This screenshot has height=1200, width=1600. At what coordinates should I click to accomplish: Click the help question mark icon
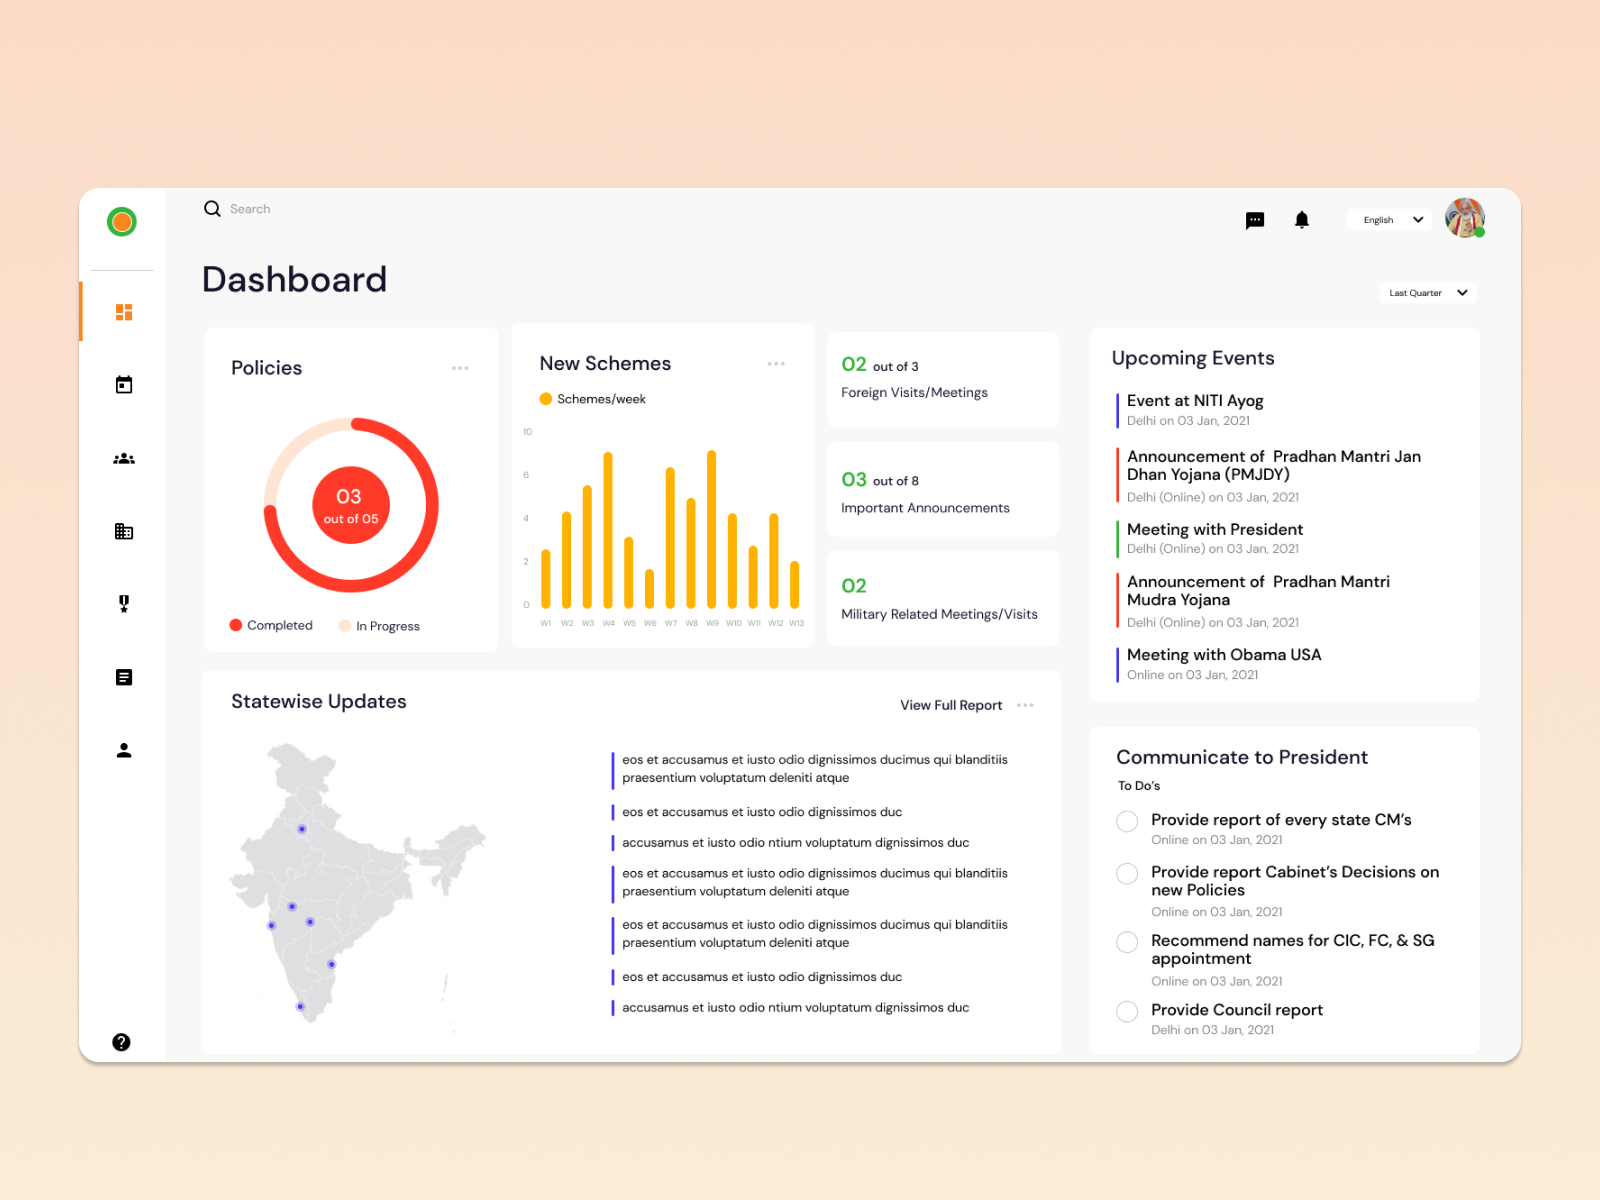tap(121, 1042)
